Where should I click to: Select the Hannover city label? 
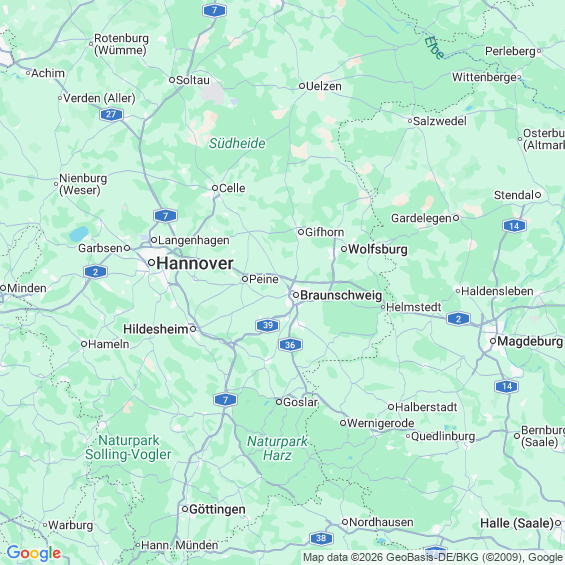point(195,263)
